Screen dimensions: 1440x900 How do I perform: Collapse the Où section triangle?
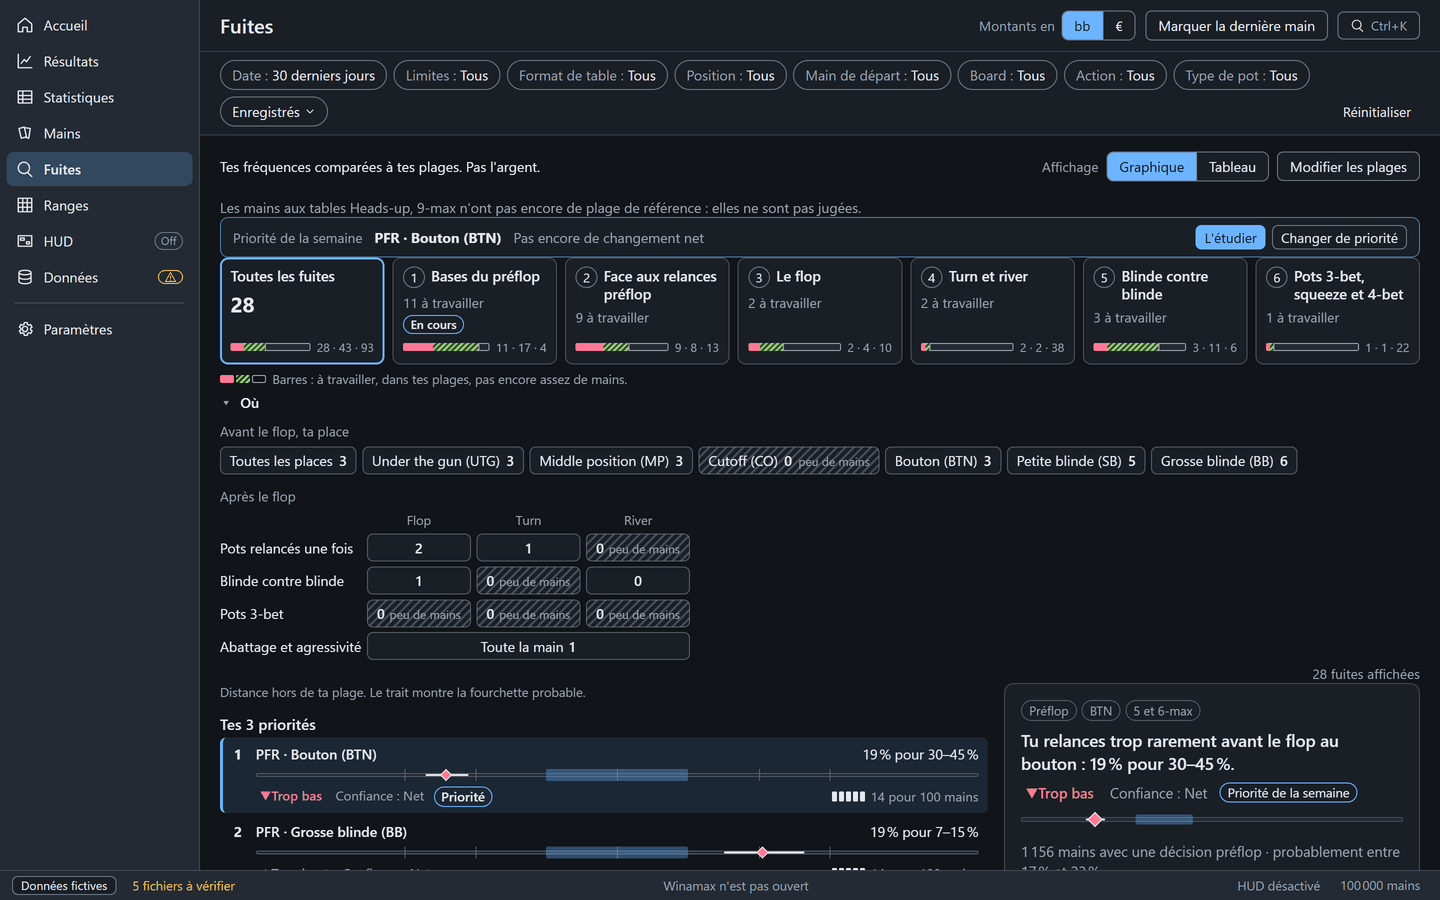click(226, 403)
